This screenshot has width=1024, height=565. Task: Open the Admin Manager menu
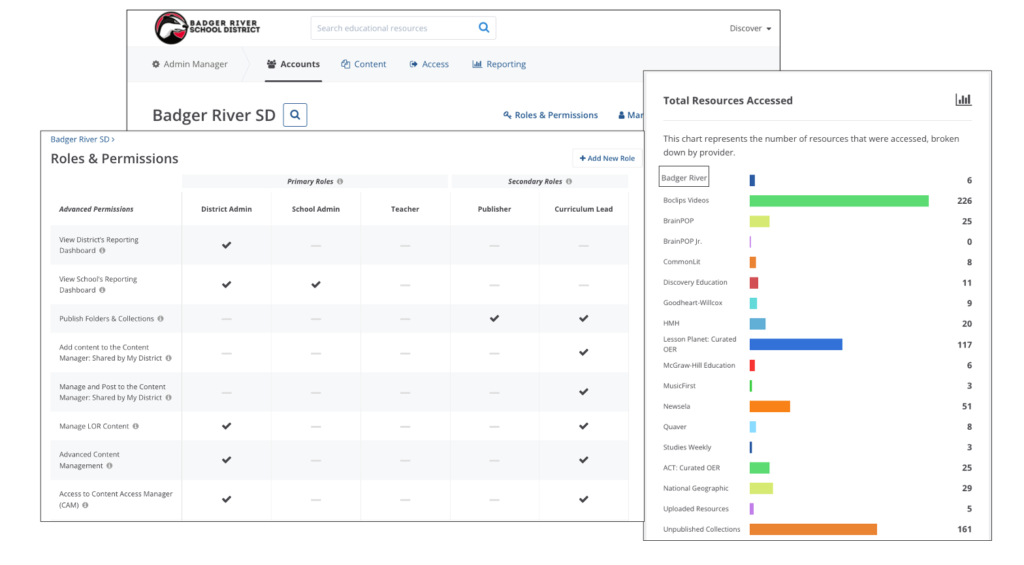(189, 64)
